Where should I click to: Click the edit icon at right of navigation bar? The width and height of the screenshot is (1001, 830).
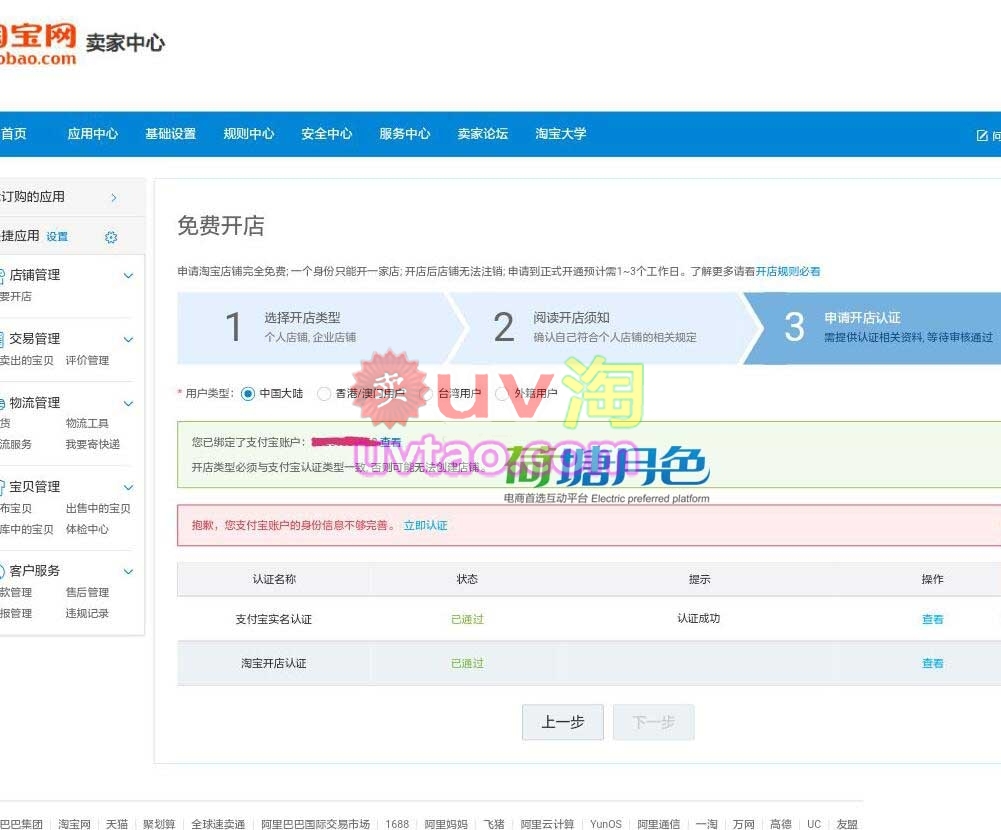point(981,135)
